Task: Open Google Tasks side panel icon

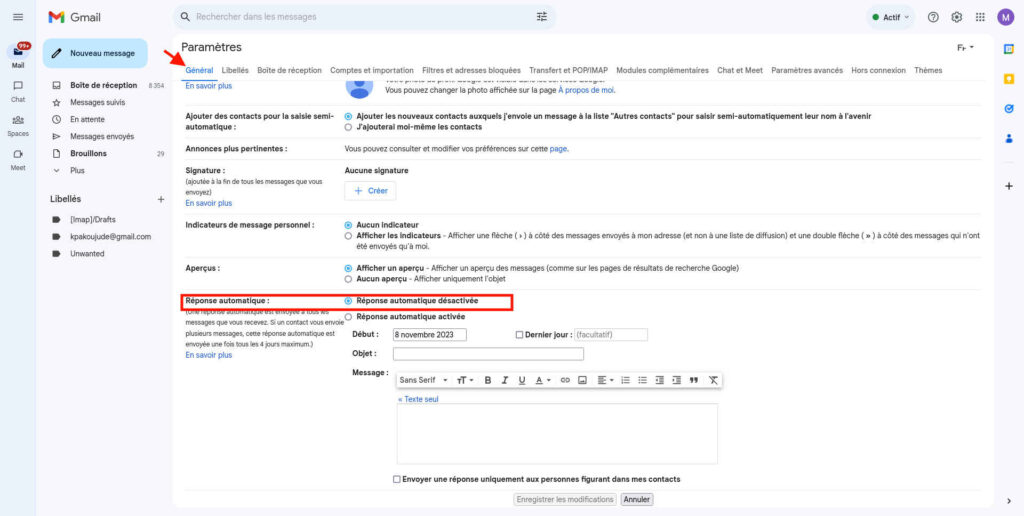Action: pyautogui.click(x=1009, y=109)
